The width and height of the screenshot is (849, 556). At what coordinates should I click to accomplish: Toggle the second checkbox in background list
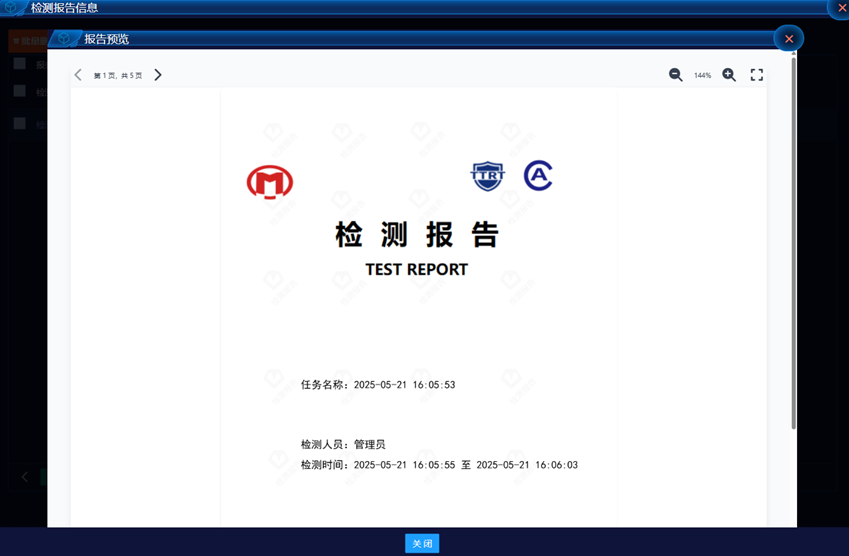19,90
